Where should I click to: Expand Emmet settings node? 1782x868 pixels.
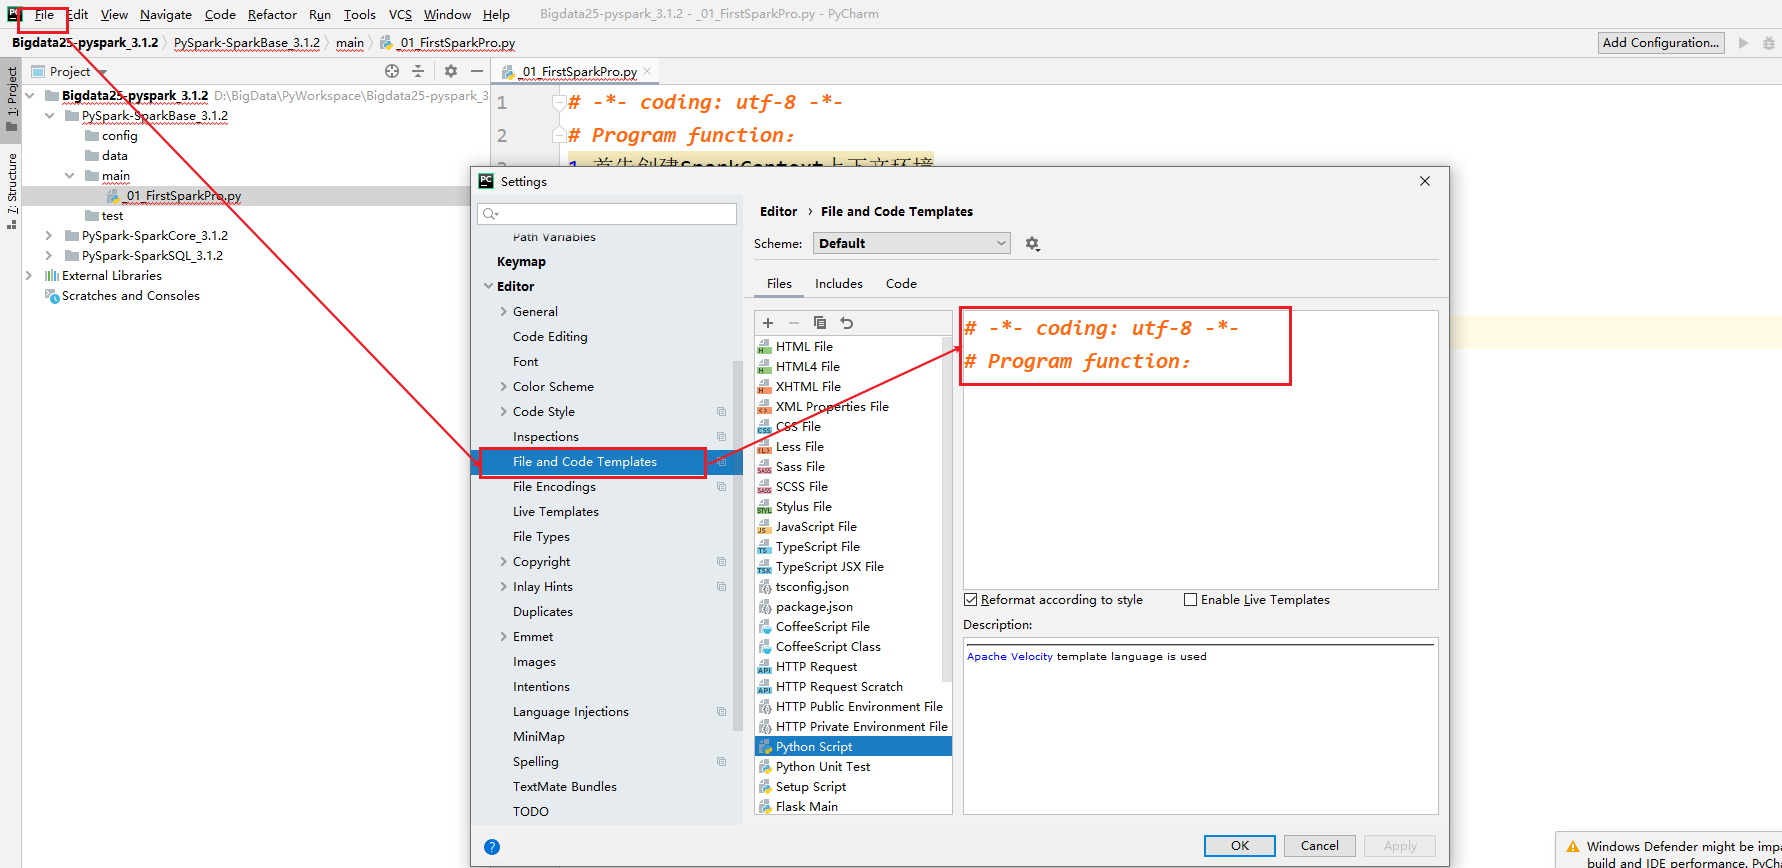click(503, 637)
